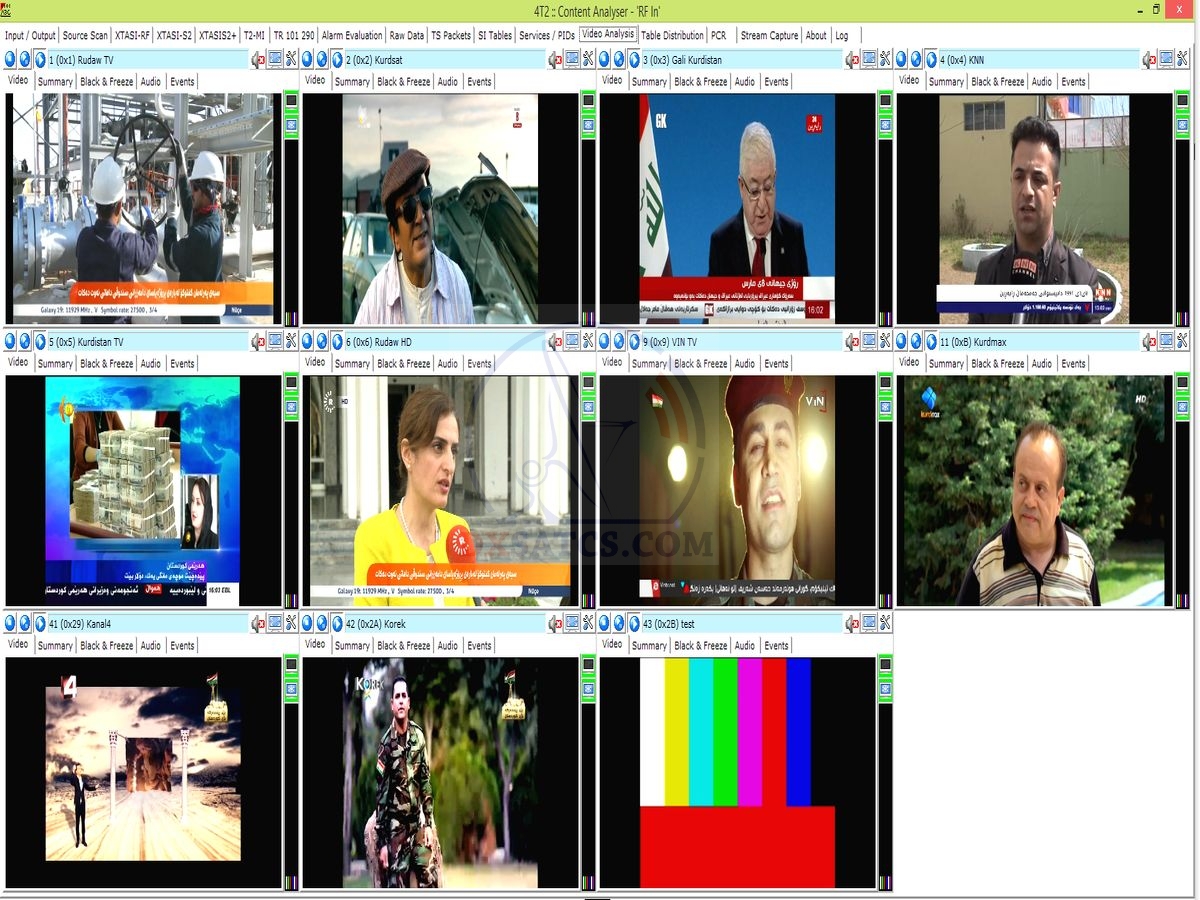
Task: Switch to the TR 101 290 tab
Action: [293, 35]
